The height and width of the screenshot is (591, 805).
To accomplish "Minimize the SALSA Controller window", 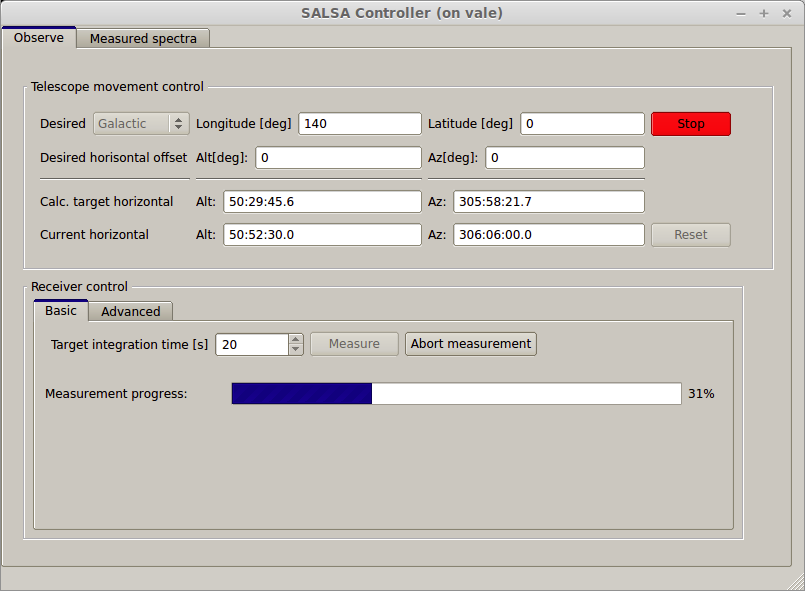I will pyautogui.click(x=741, y=14).
